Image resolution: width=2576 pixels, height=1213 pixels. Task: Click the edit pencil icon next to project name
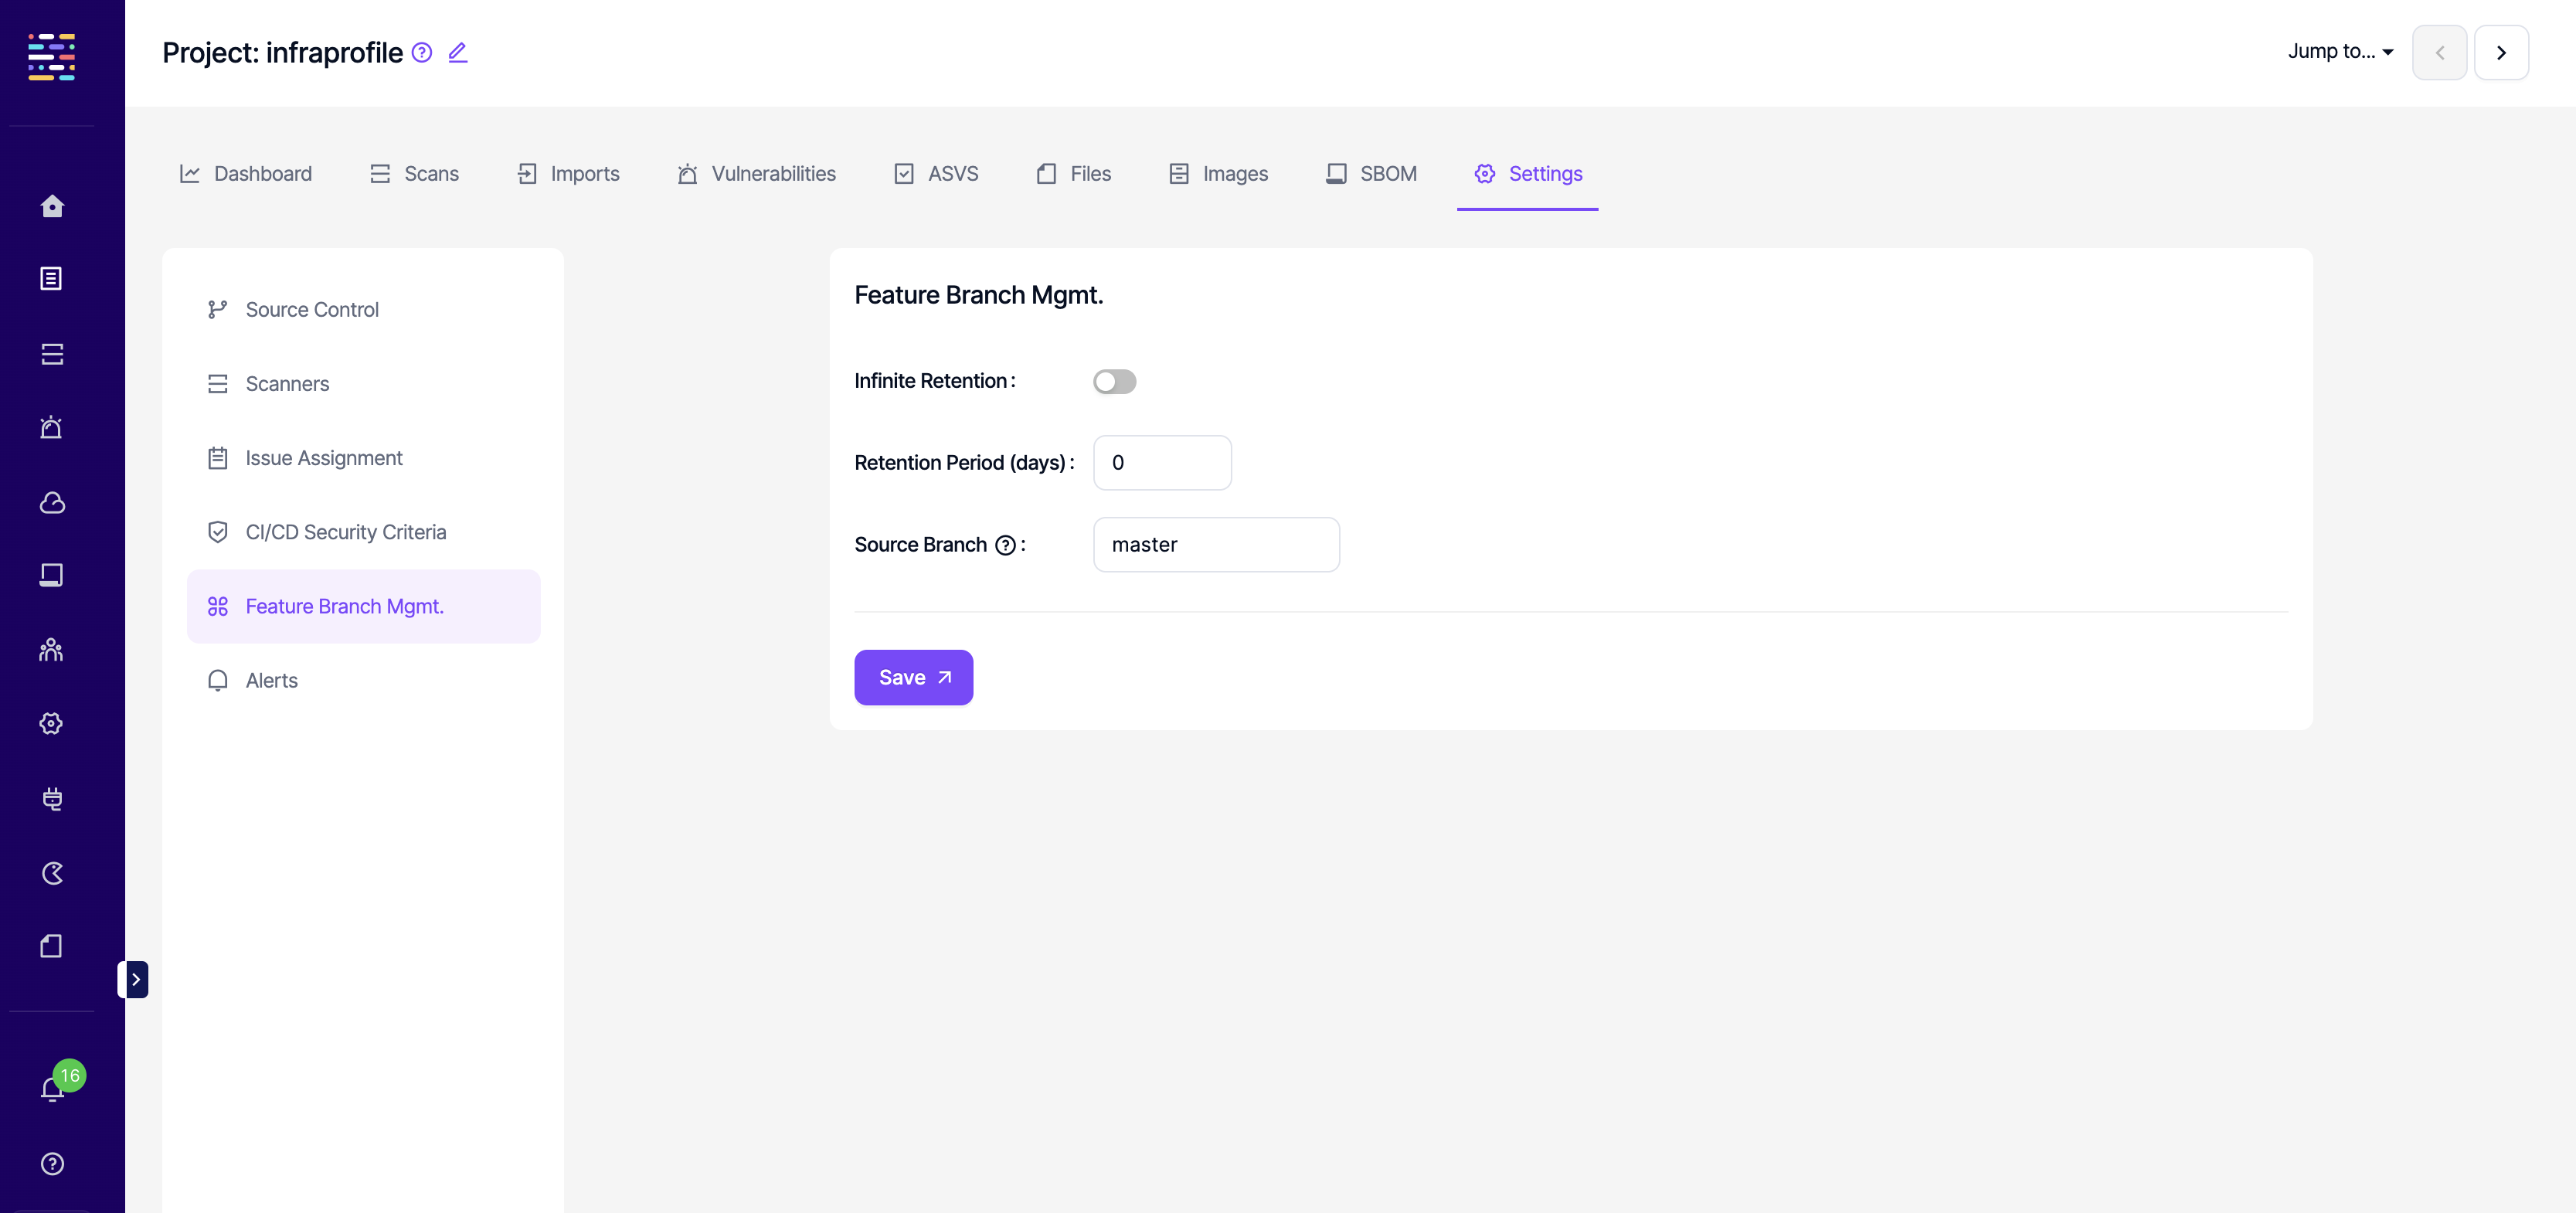pyautogui.click(x=458, y=52)
